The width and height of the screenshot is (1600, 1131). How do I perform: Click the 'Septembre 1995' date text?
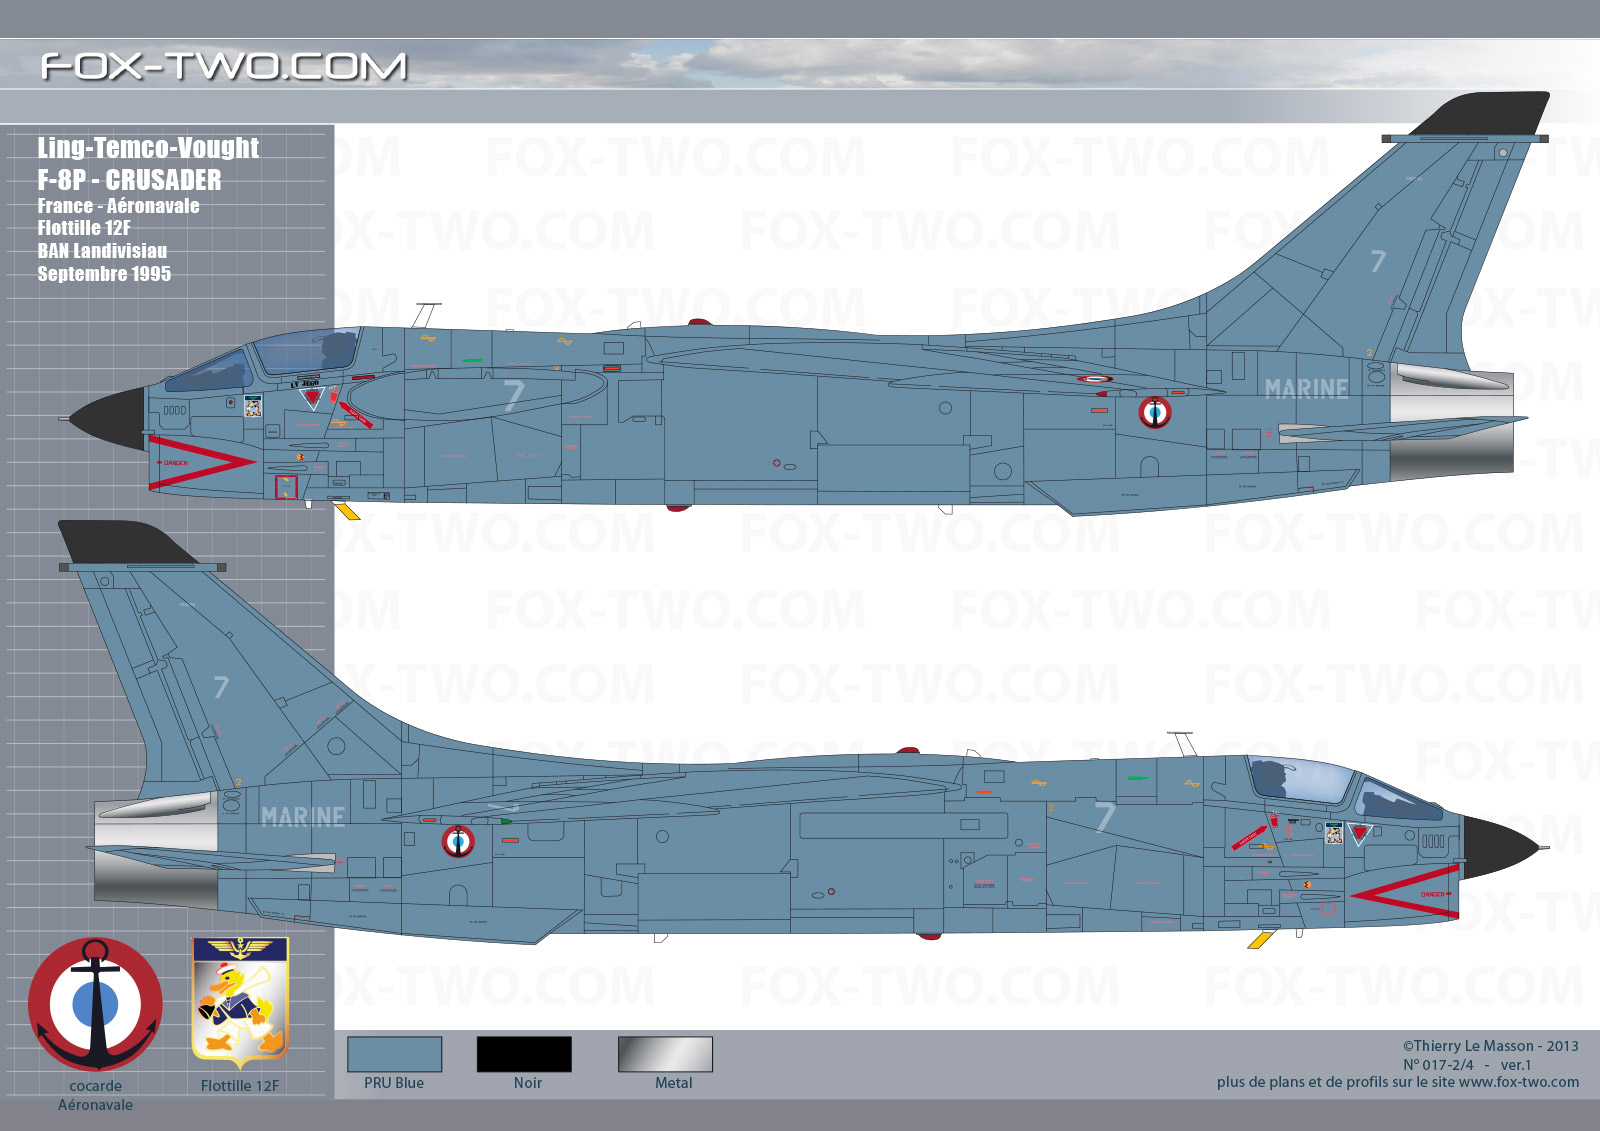point(104,274)
